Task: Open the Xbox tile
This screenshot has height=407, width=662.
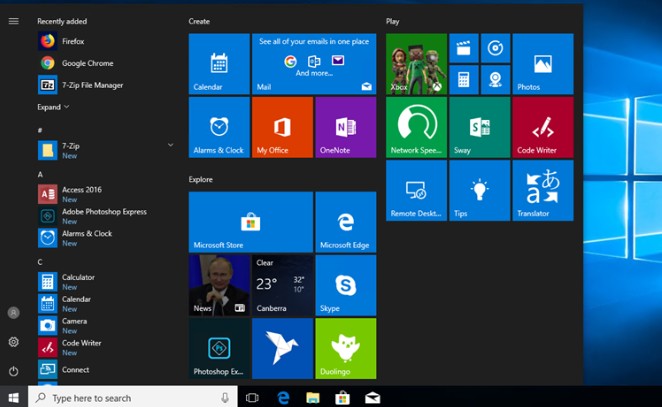Action: tap(416, 64)
